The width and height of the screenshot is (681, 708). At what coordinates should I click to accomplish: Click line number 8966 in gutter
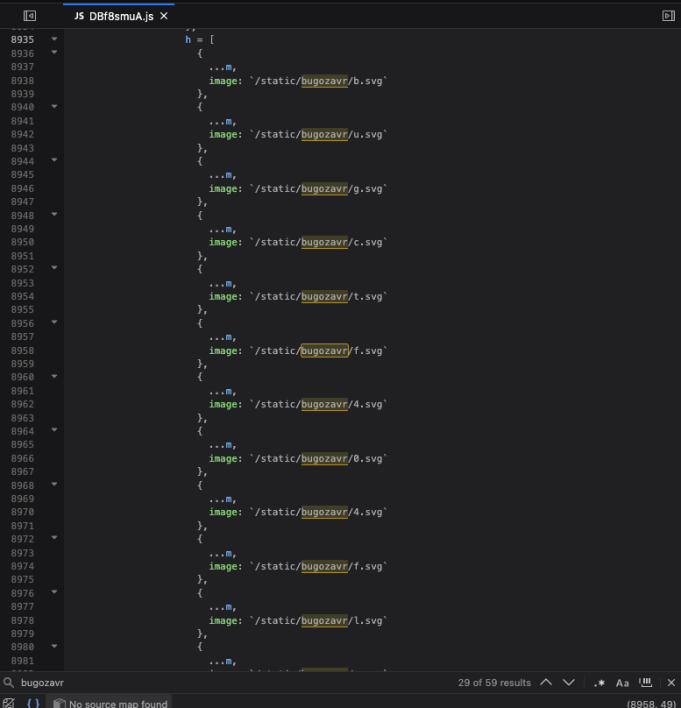click(x=22, y=459)
